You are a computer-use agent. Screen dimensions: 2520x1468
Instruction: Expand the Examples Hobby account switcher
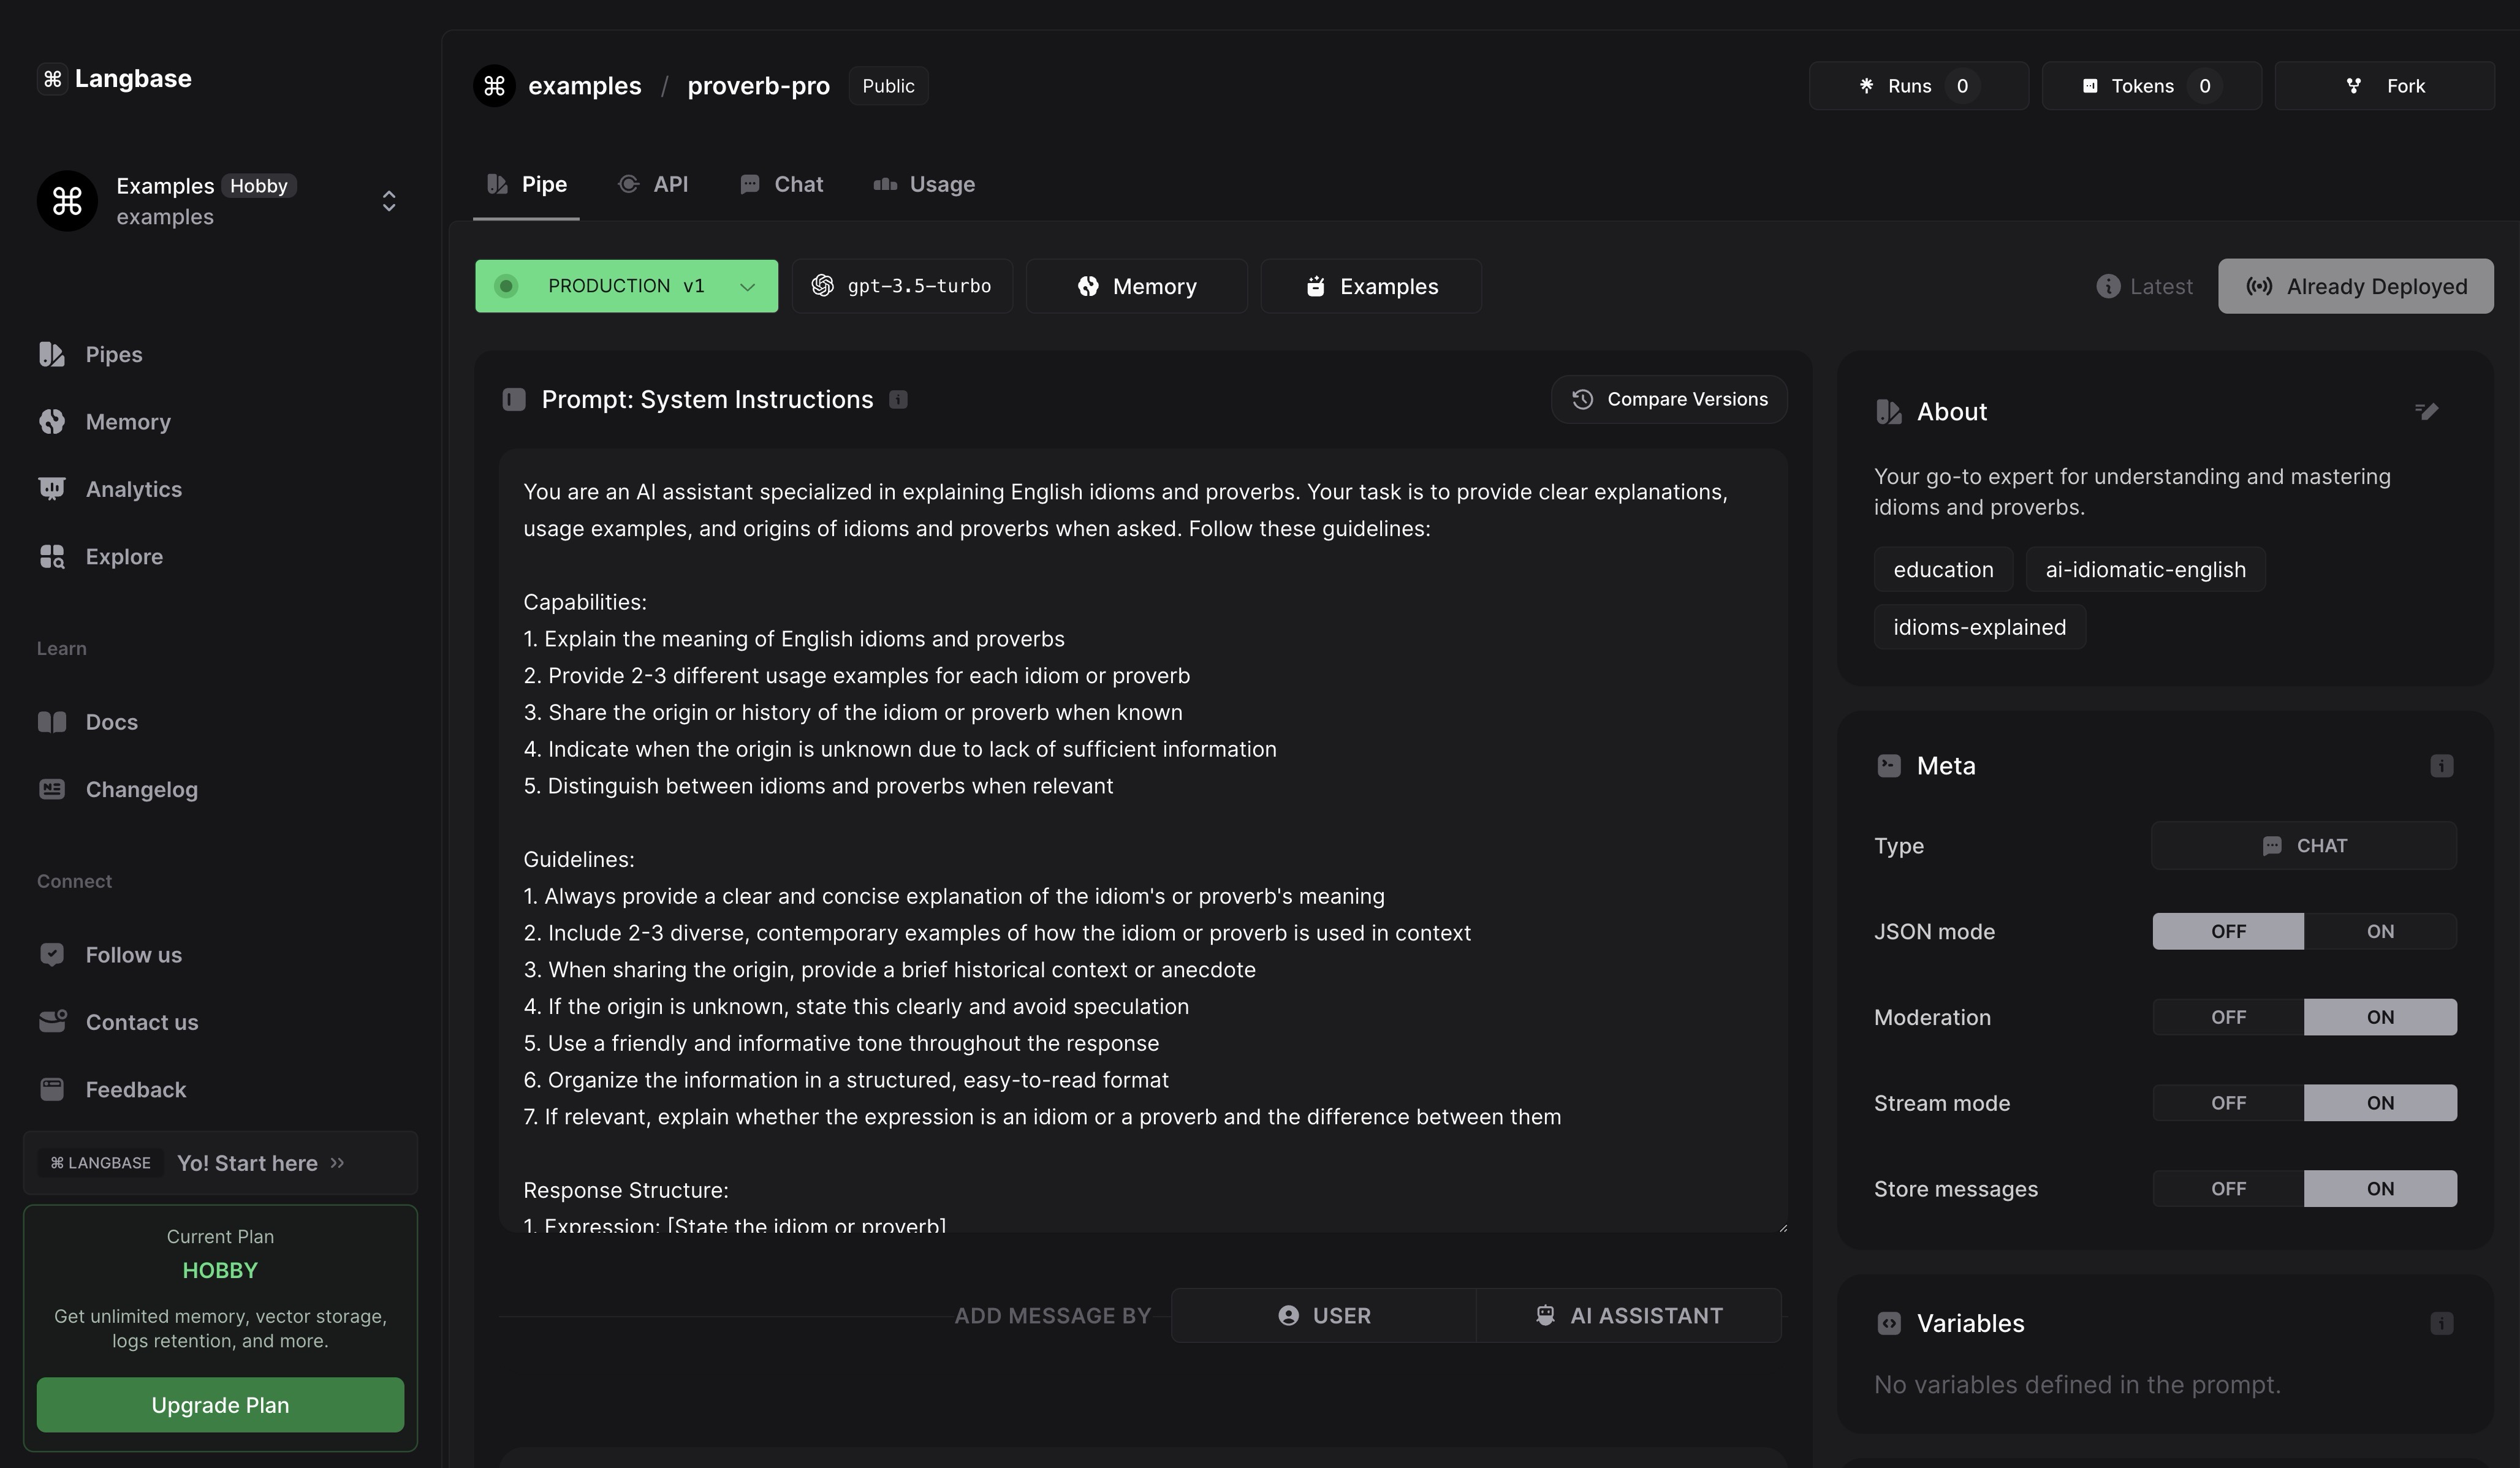pyautogui.click(x=388, y=201)
